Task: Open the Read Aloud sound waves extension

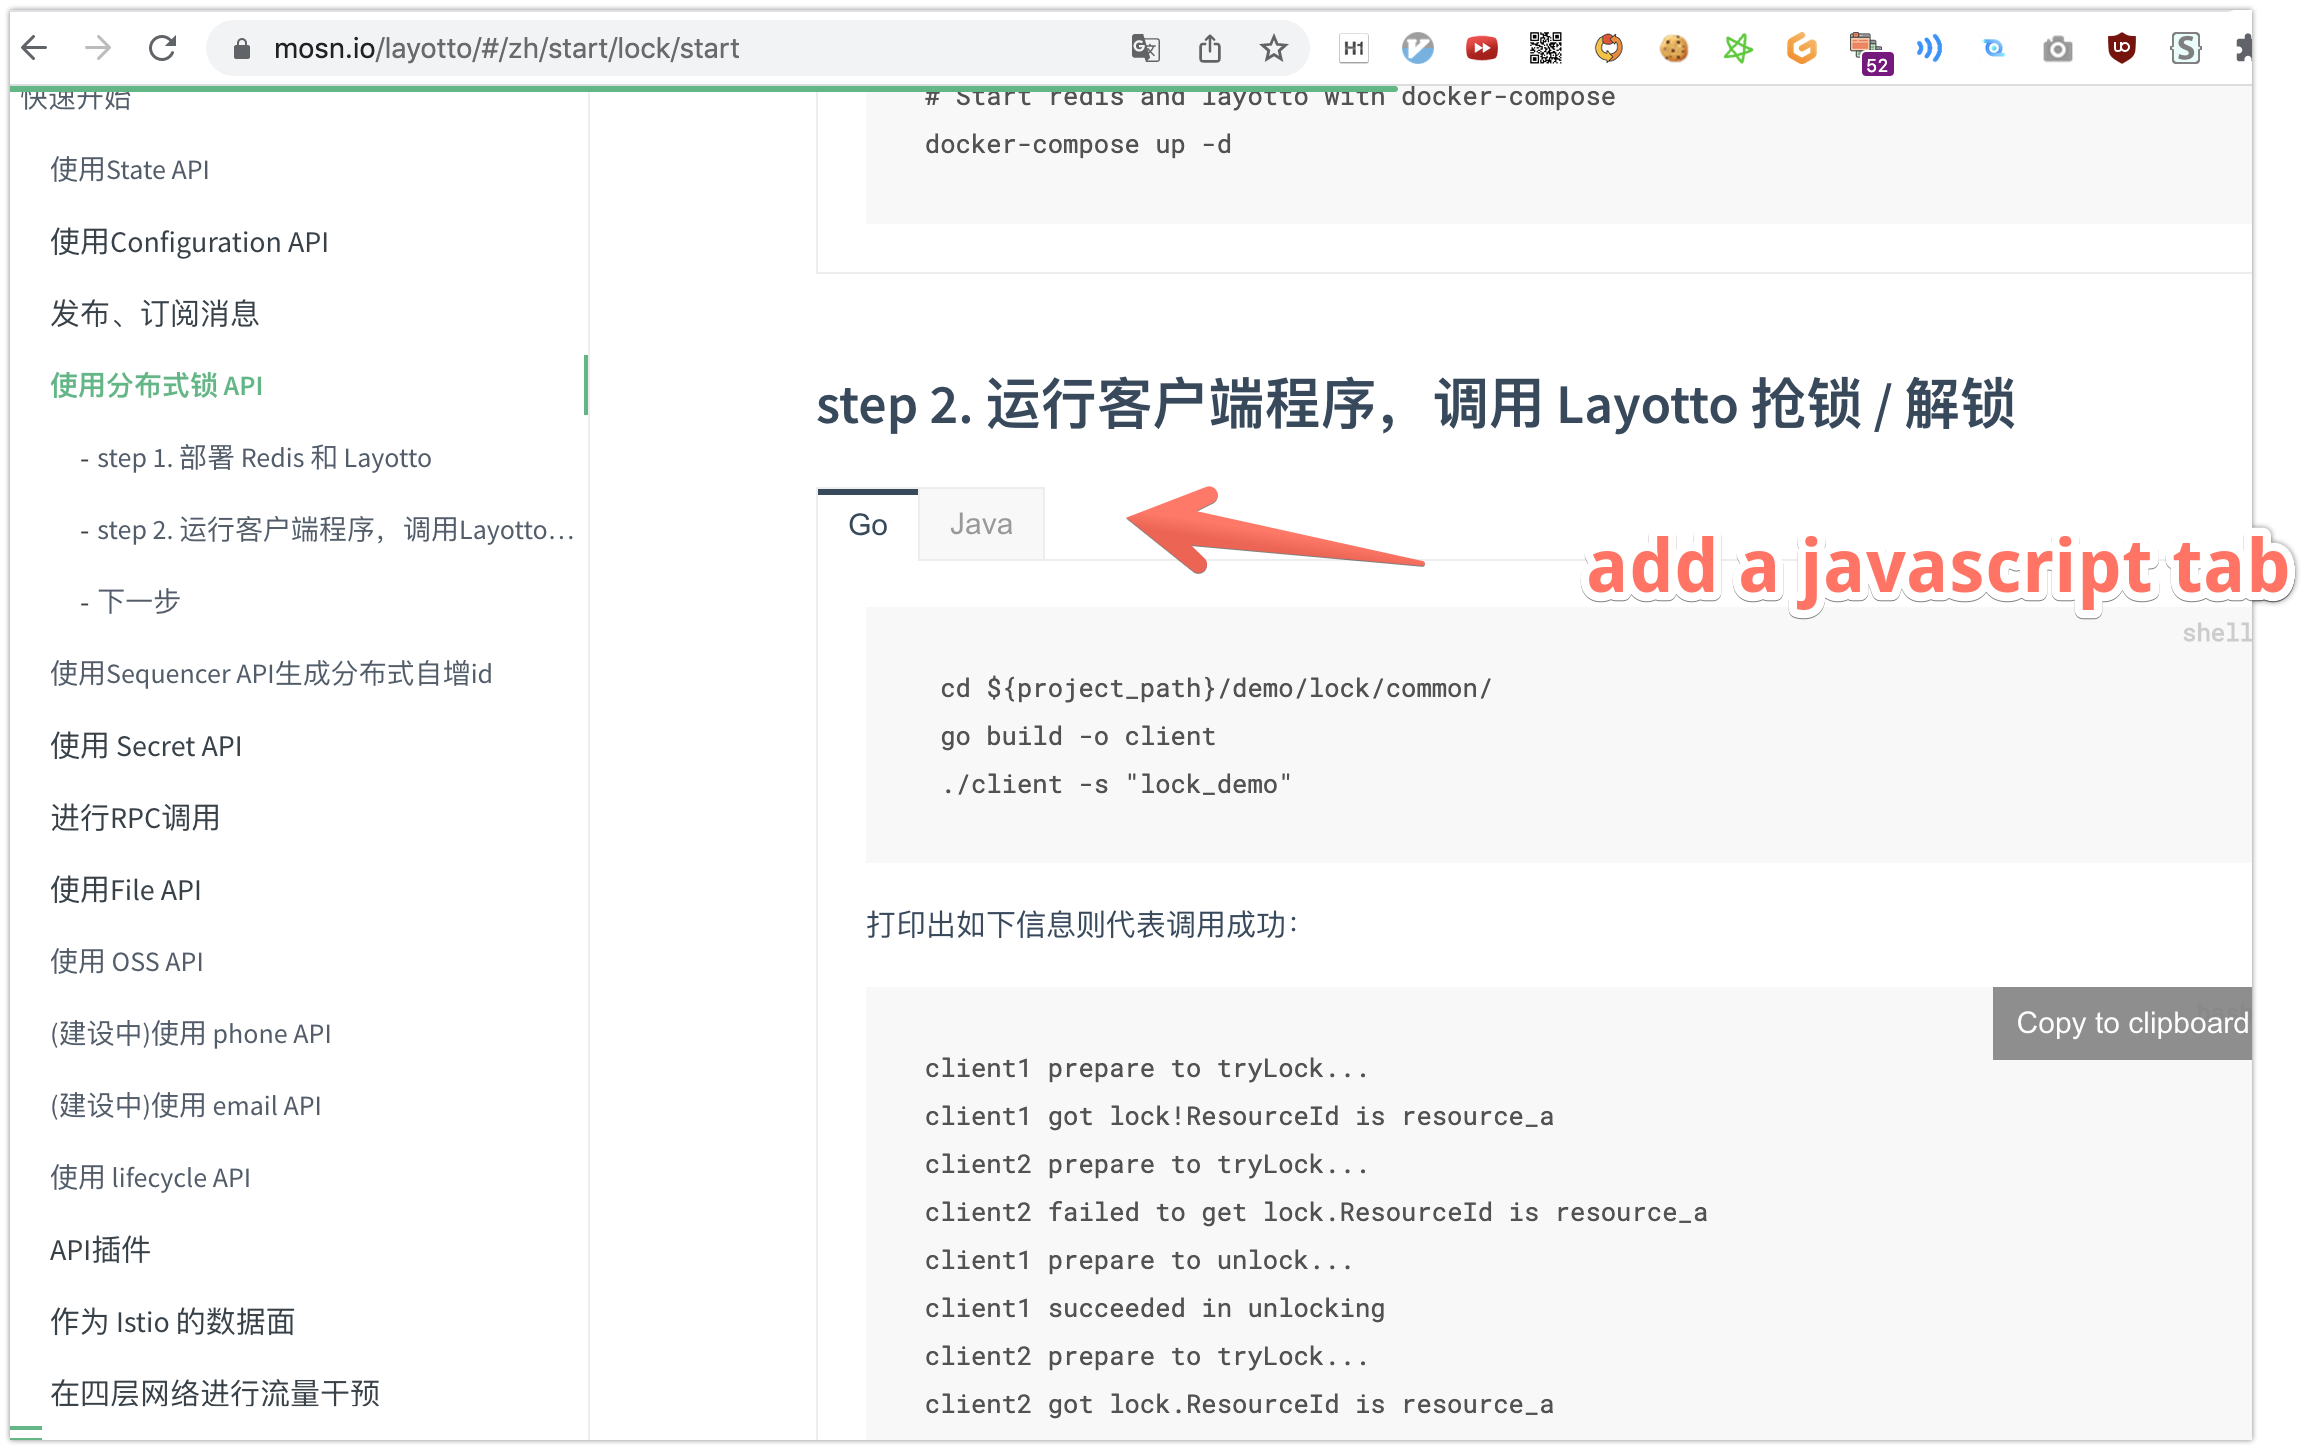Action: [1930, 47]
